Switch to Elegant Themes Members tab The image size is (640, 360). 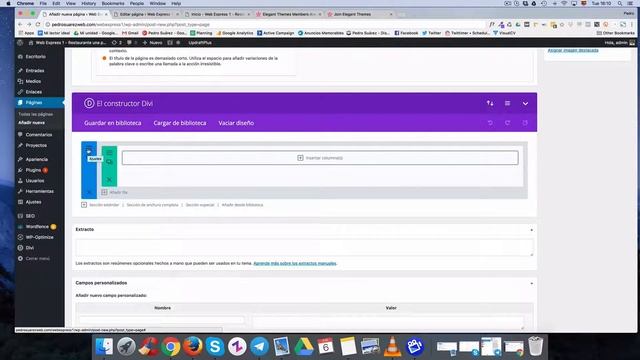click(288, 14)
